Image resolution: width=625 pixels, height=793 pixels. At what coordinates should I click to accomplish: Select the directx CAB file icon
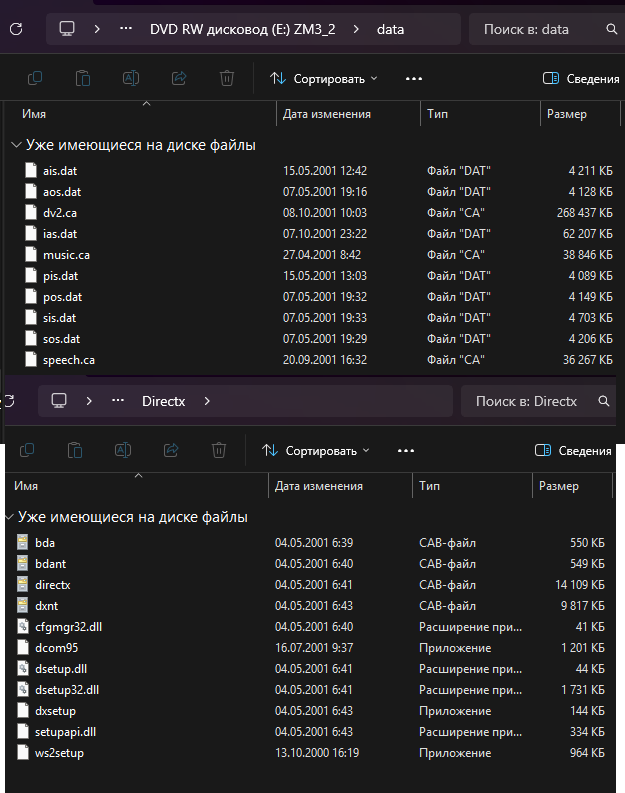tap(26, 584)
